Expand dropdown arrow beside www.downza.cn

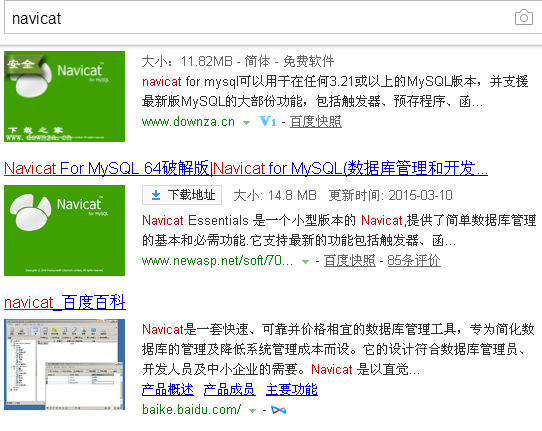pyautogui.click(x=246, y=123)
